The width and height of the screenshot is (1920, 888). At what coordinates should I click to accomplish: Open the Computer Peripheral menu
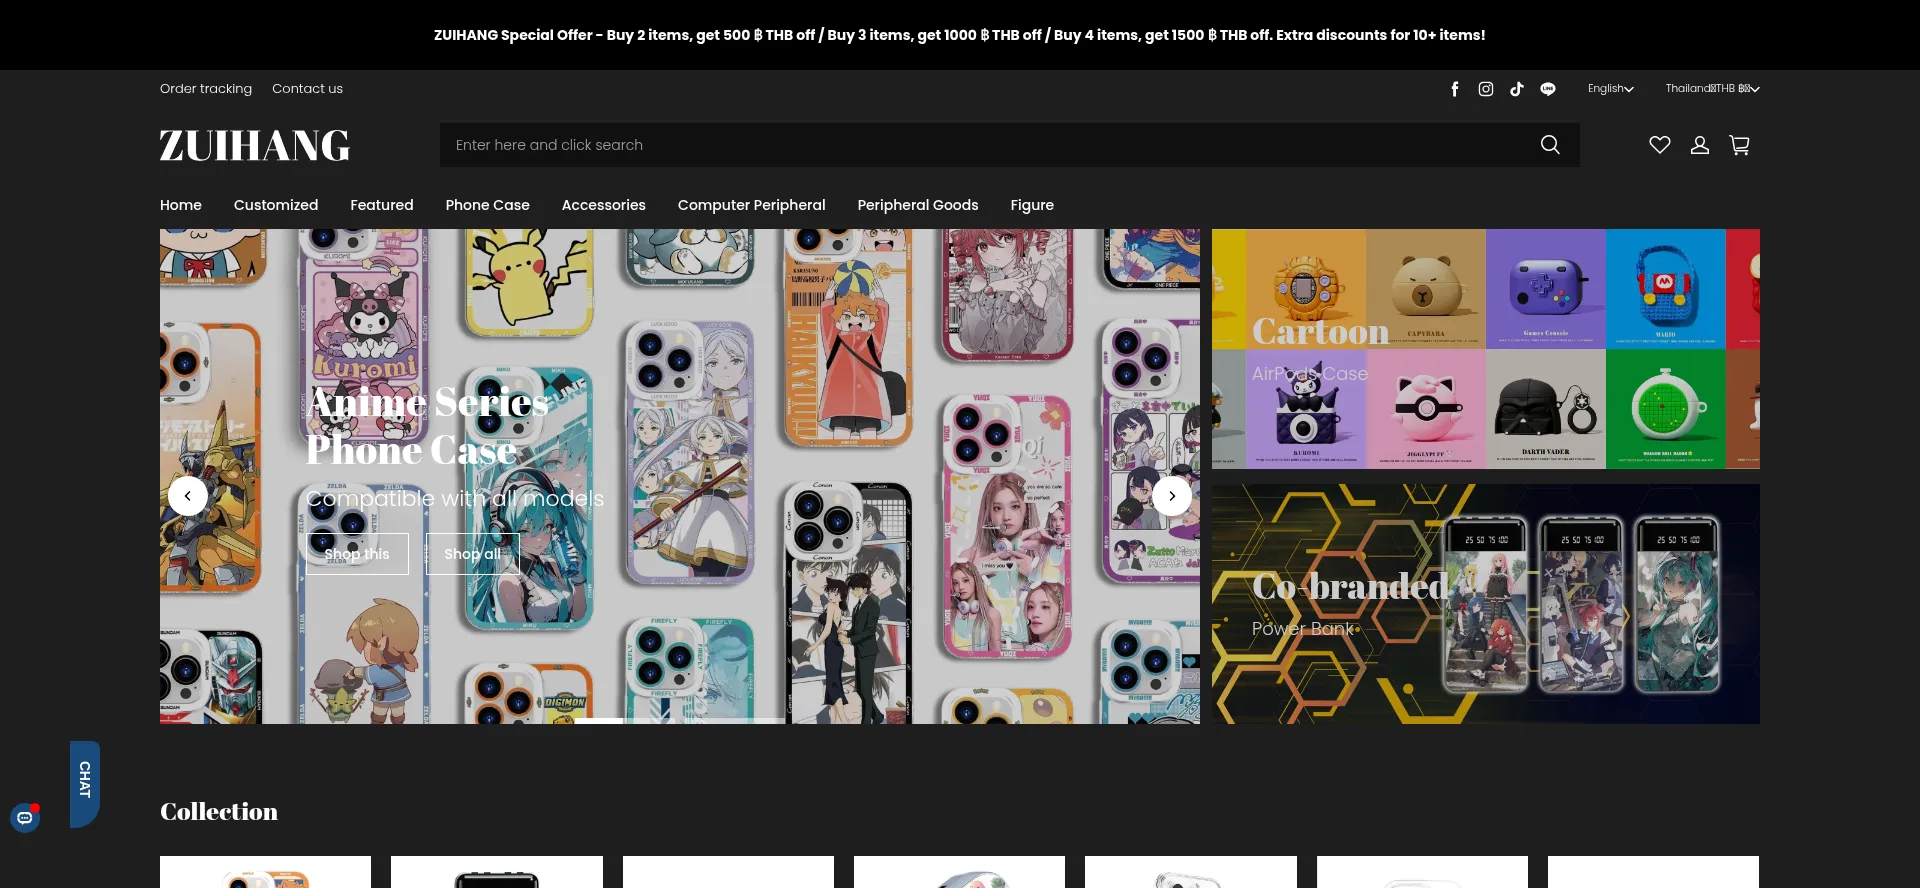(752, 205)
